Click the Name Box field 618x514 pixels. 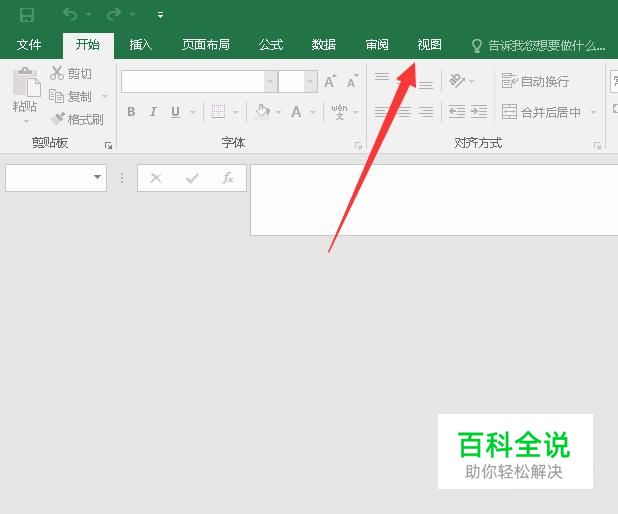(56, 178)
